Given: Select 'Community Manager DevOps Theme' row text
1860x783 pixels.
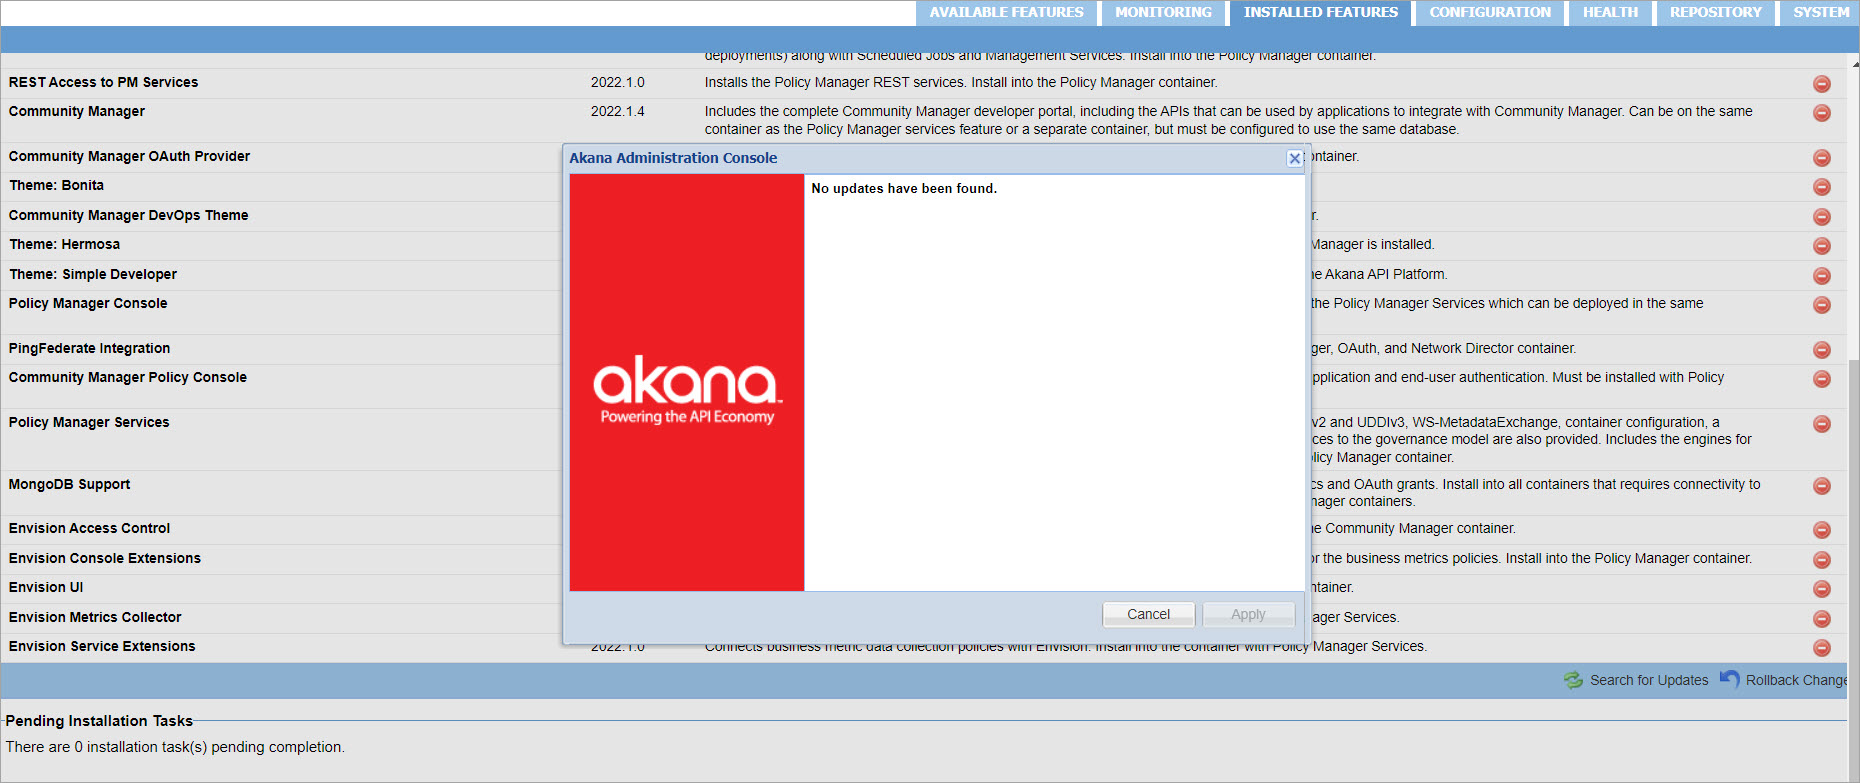Looking at the screenshot, I should tap(128, 215).
